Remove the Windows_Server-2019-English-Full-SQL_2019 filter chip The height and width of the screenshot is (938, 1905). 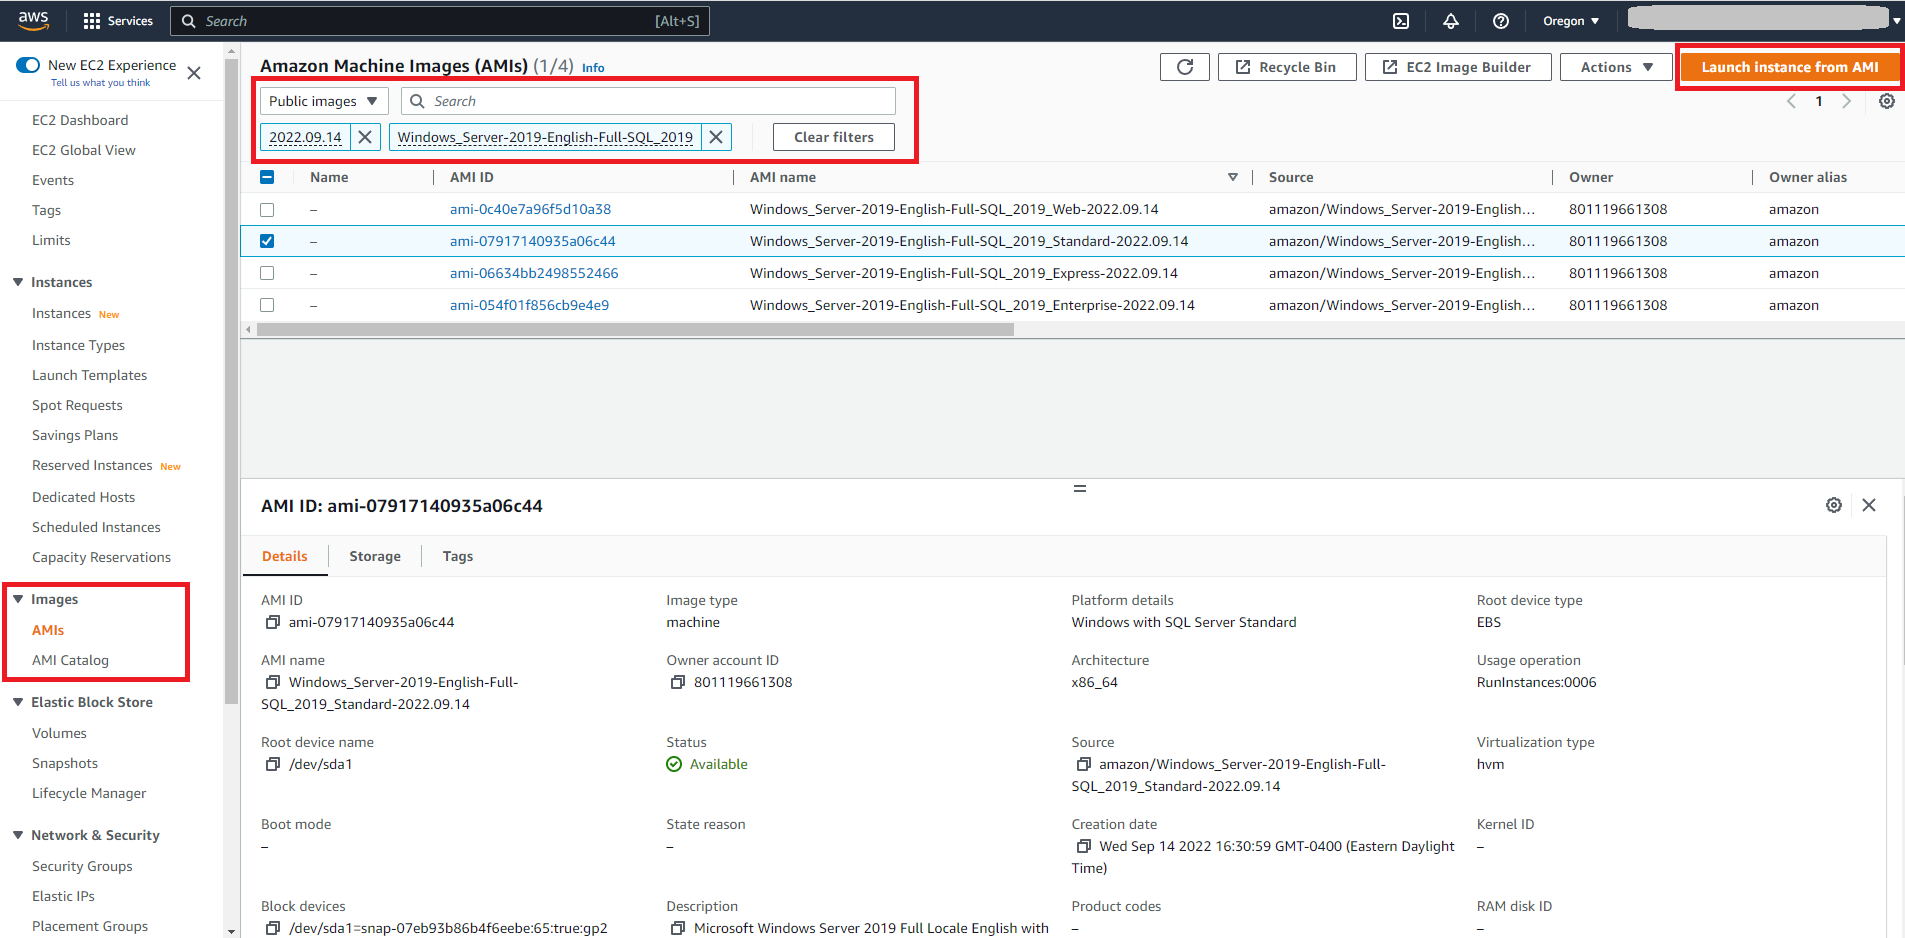click(x=716, y=137)
